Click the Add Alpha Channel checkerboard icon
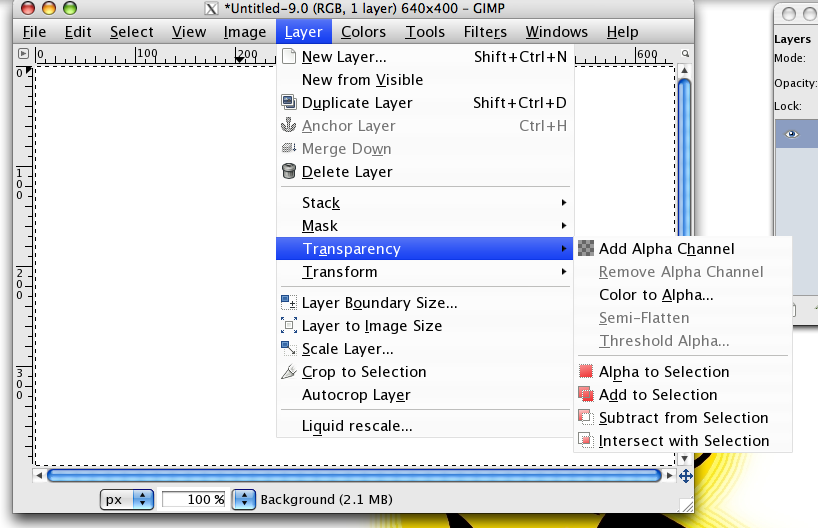 586,248
